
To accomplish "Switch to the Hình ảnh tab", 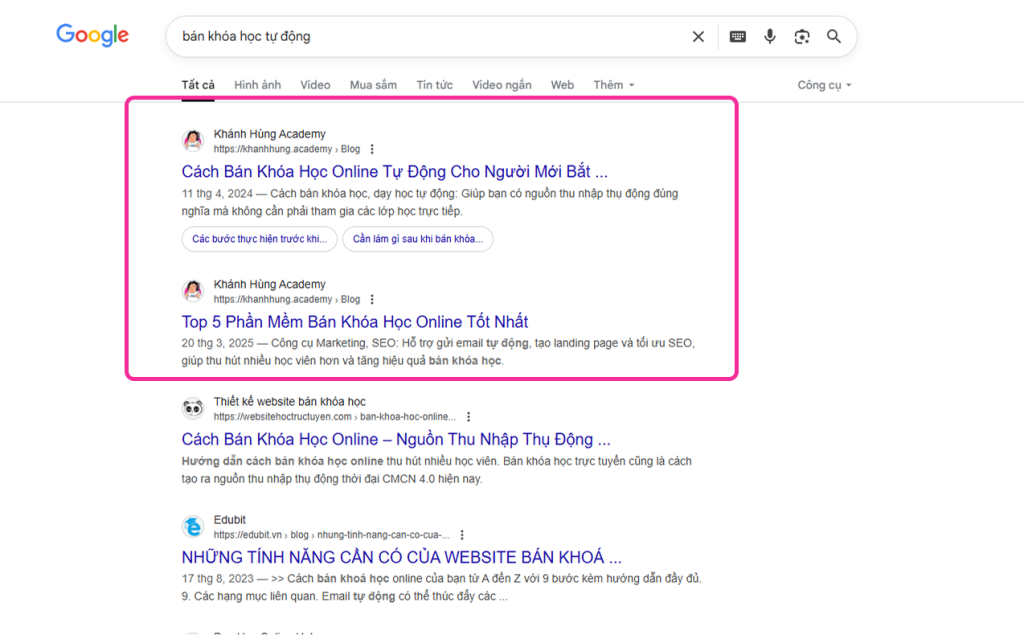I will [257, 85].
